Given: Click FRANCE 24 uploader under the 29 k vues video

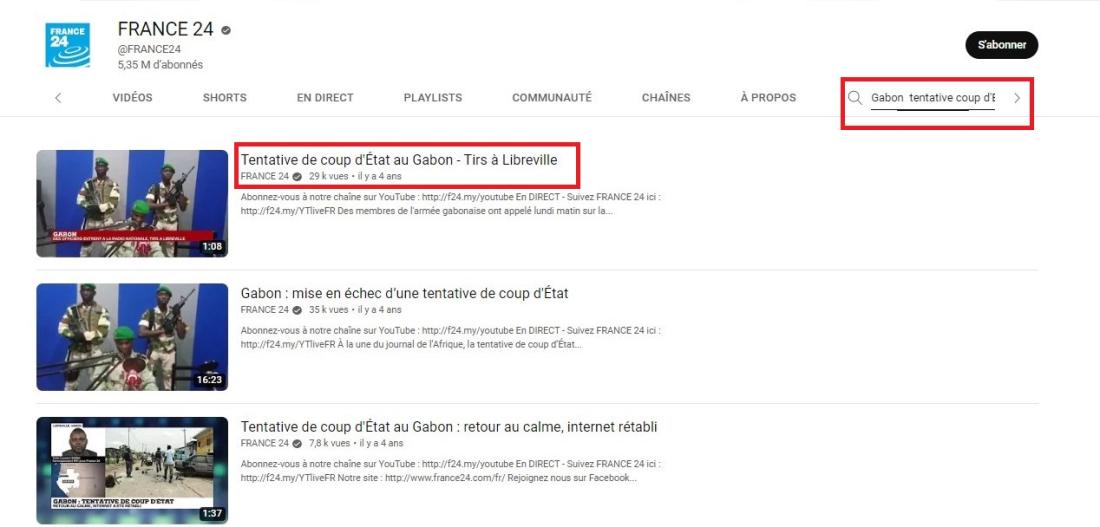Looking at the screenshot, I should click(264, 176).
